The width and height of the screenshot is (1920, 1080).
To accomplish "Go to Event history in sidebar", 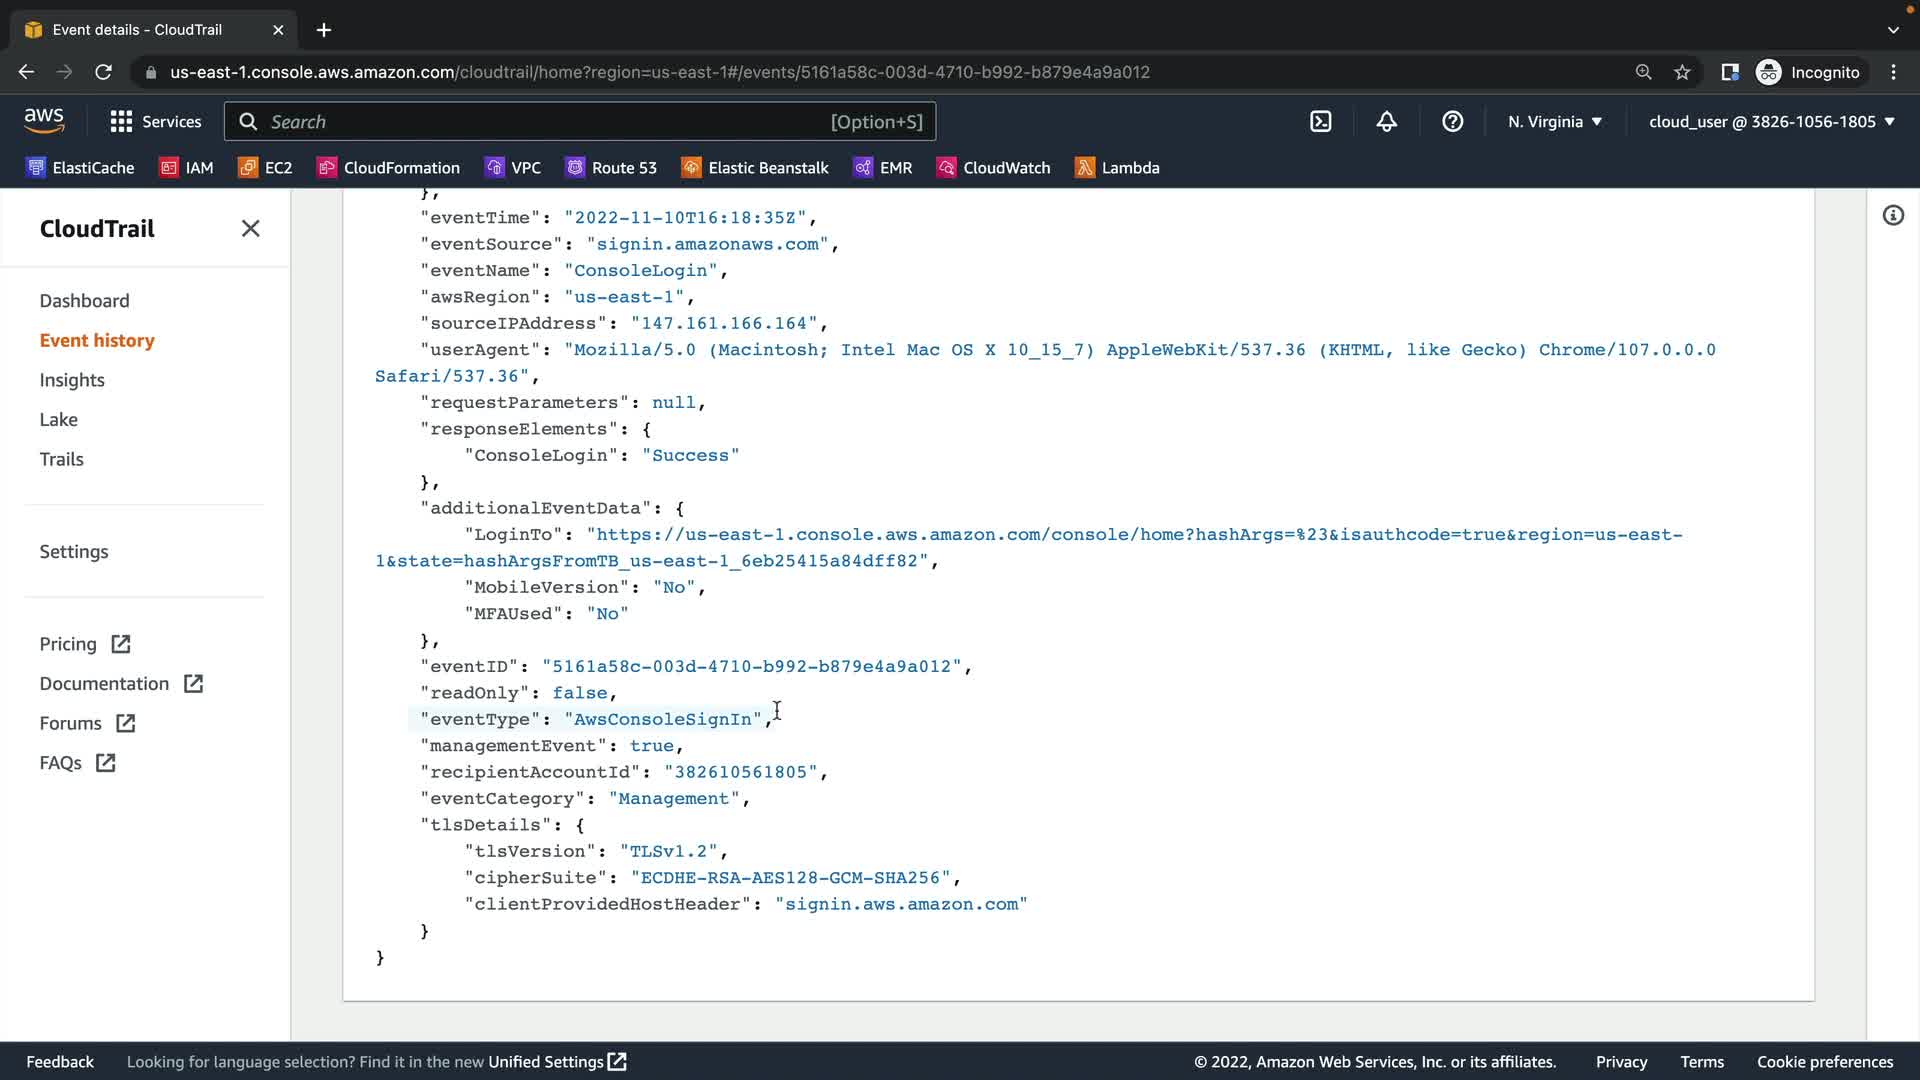I will coord(97,341).
